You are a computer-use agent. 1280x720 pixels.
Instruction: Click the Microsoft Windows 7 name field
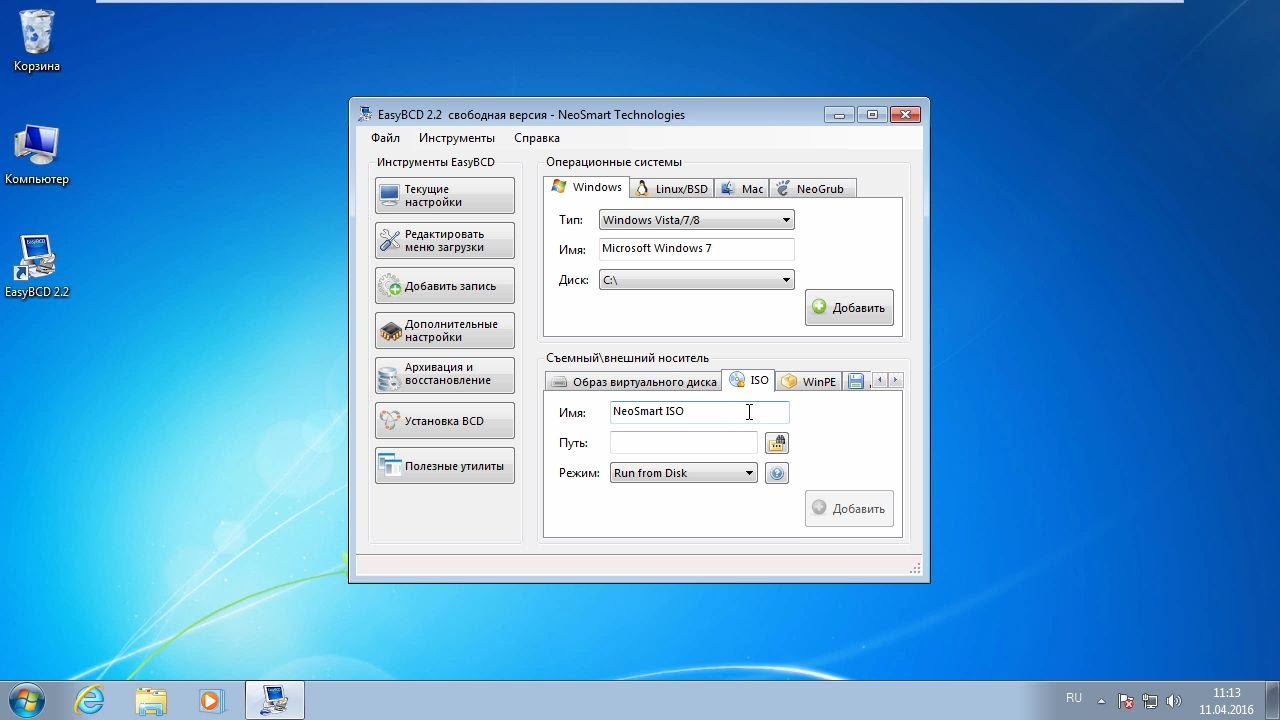[697, 249]
